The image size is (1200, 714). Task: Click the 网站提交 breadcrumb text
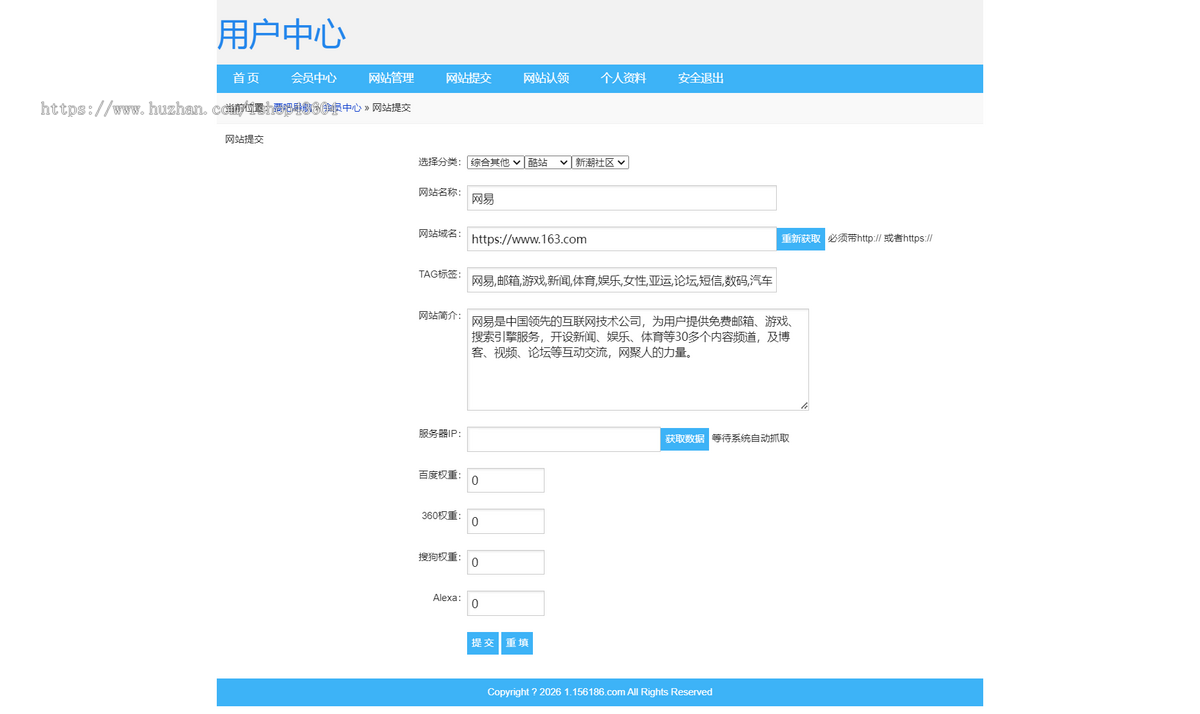(391, 108)
